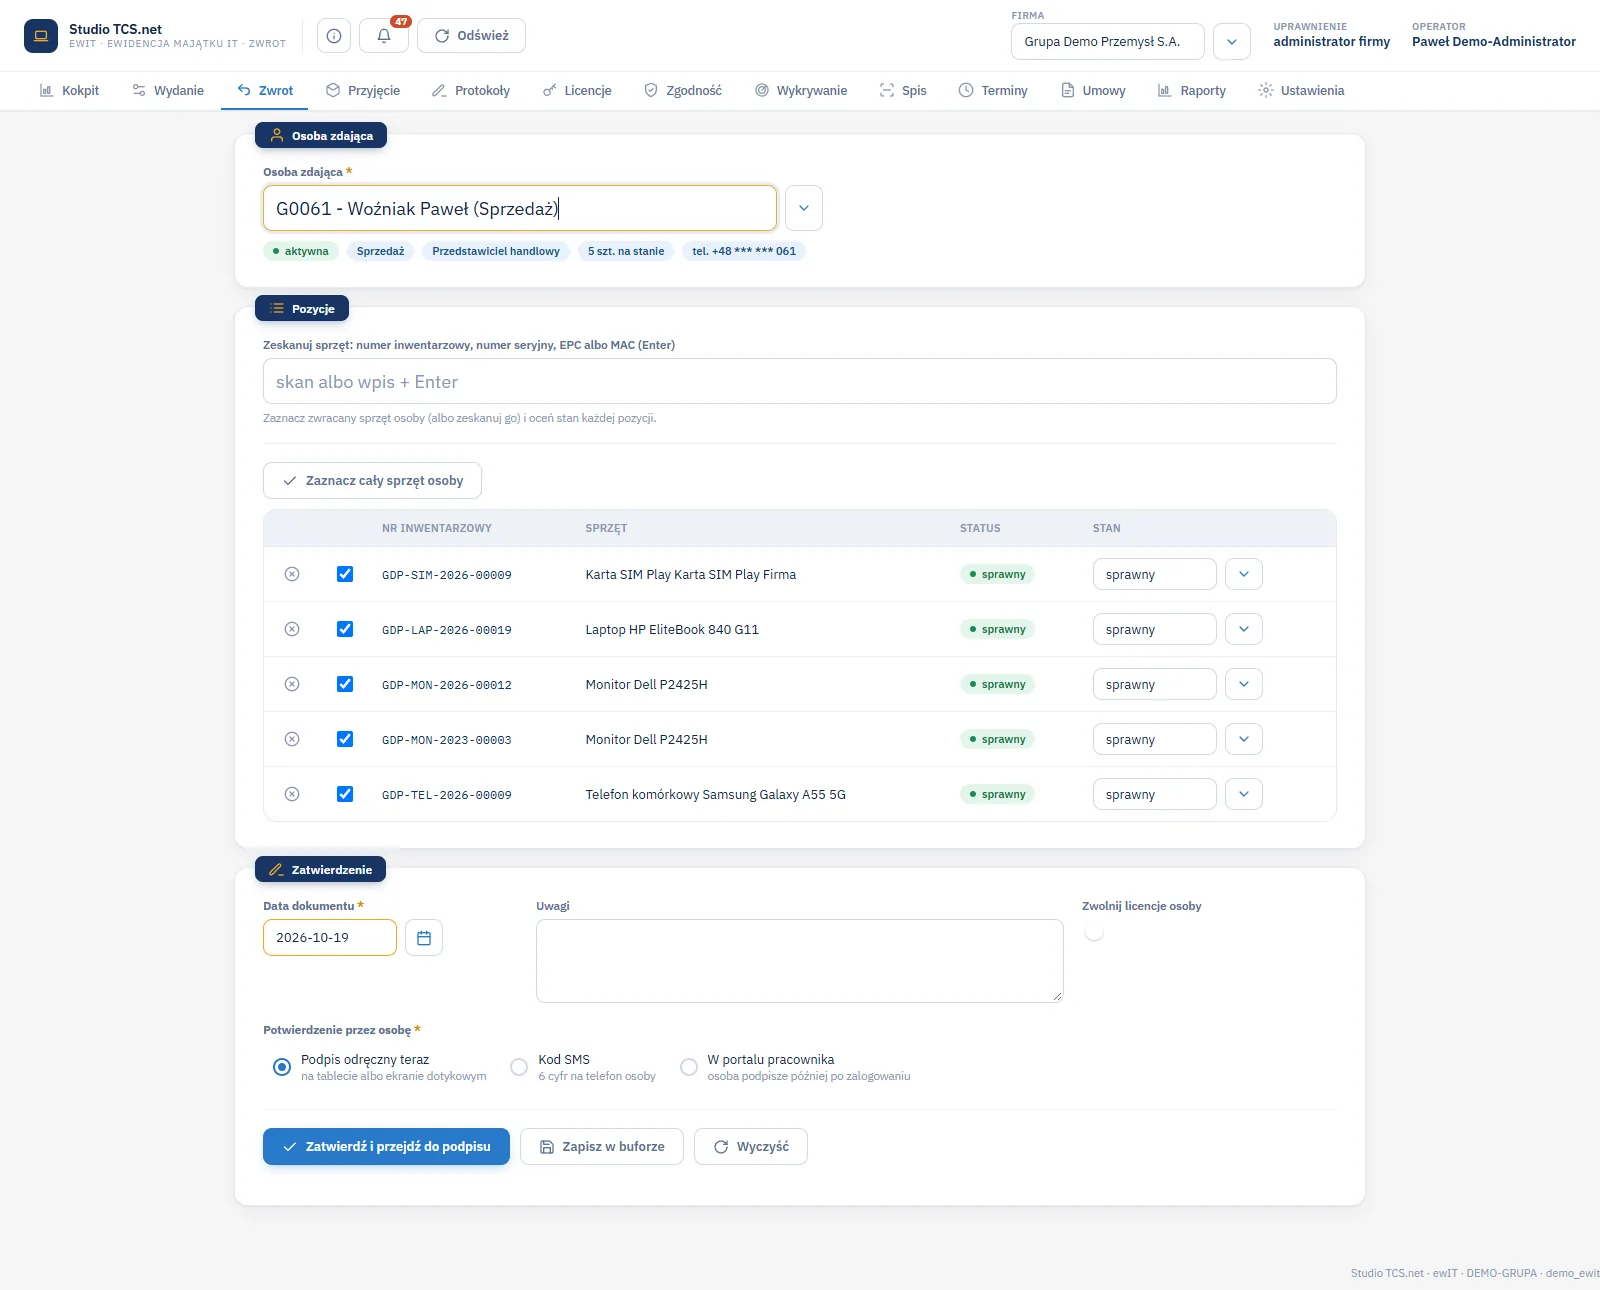Select W portalu pracownika confirmation option
Viewport: 1600px width, 1290px height.
tap(689, 1067)
